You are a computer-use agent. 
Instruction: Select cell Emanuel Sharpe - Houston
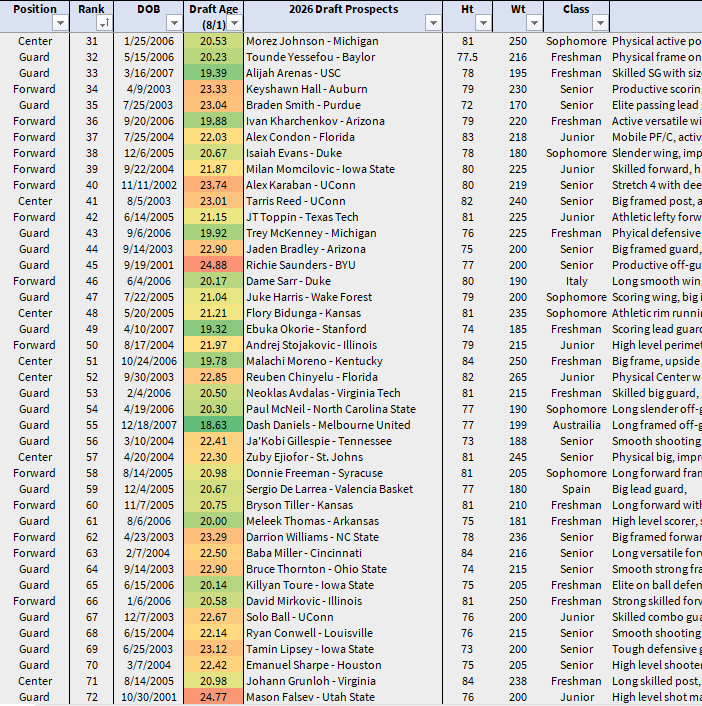tap(343, 665)
